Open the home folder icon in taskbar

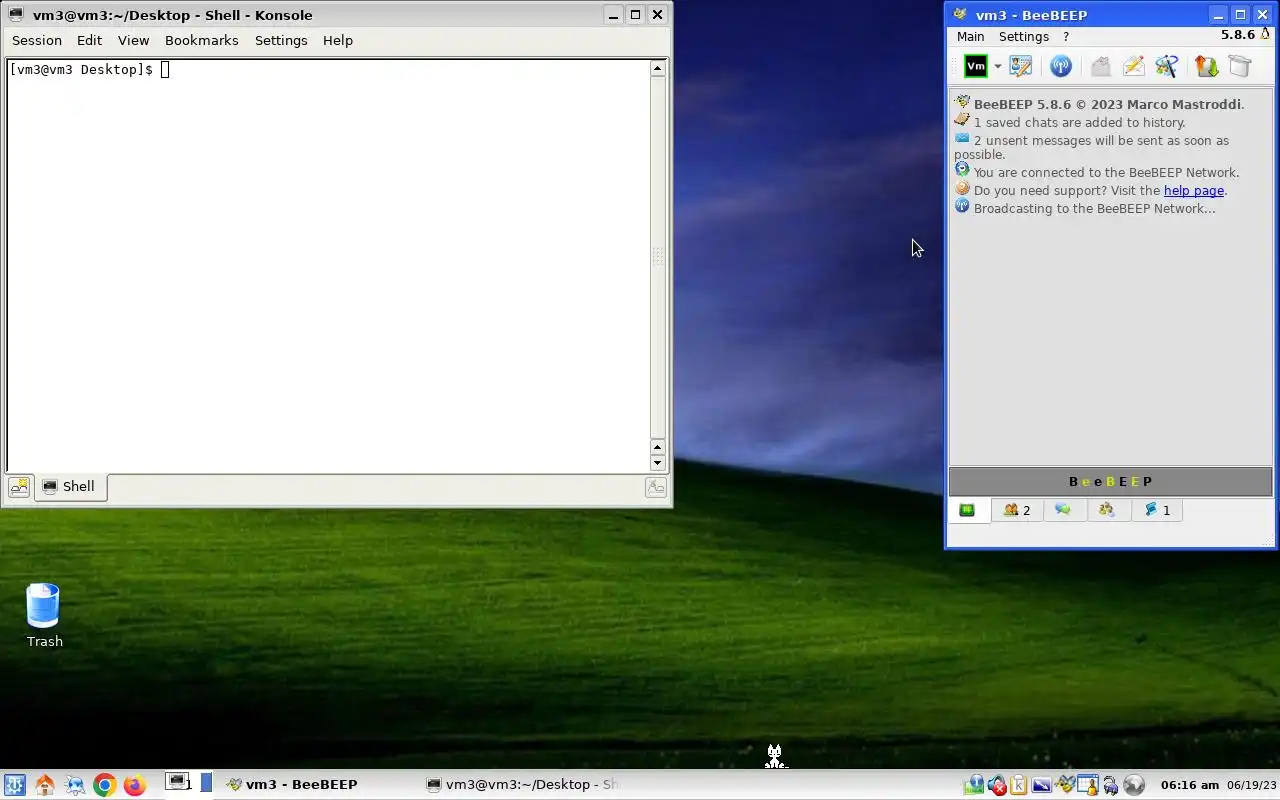point(44,785)
